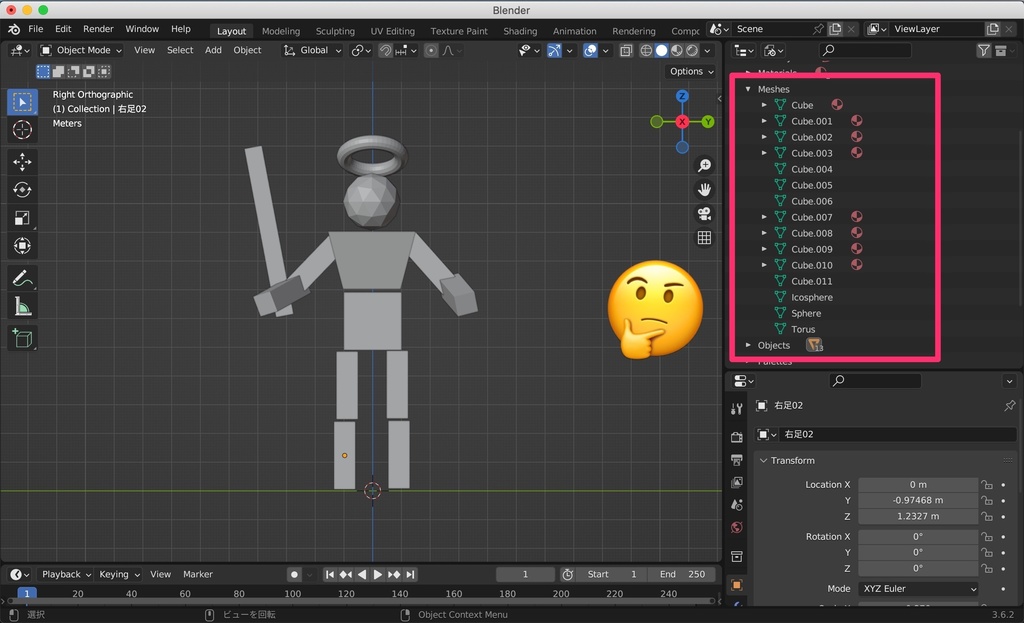Open the Output Properties printer tab
Screen dimensions: 1024x623
(737, 458)
